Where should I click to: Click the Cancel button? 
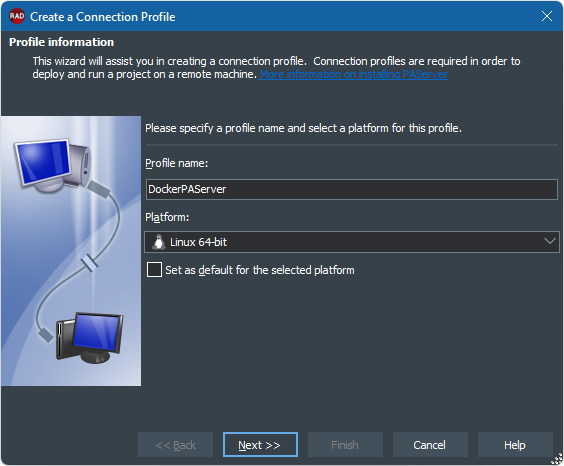[x=430, y=445]
